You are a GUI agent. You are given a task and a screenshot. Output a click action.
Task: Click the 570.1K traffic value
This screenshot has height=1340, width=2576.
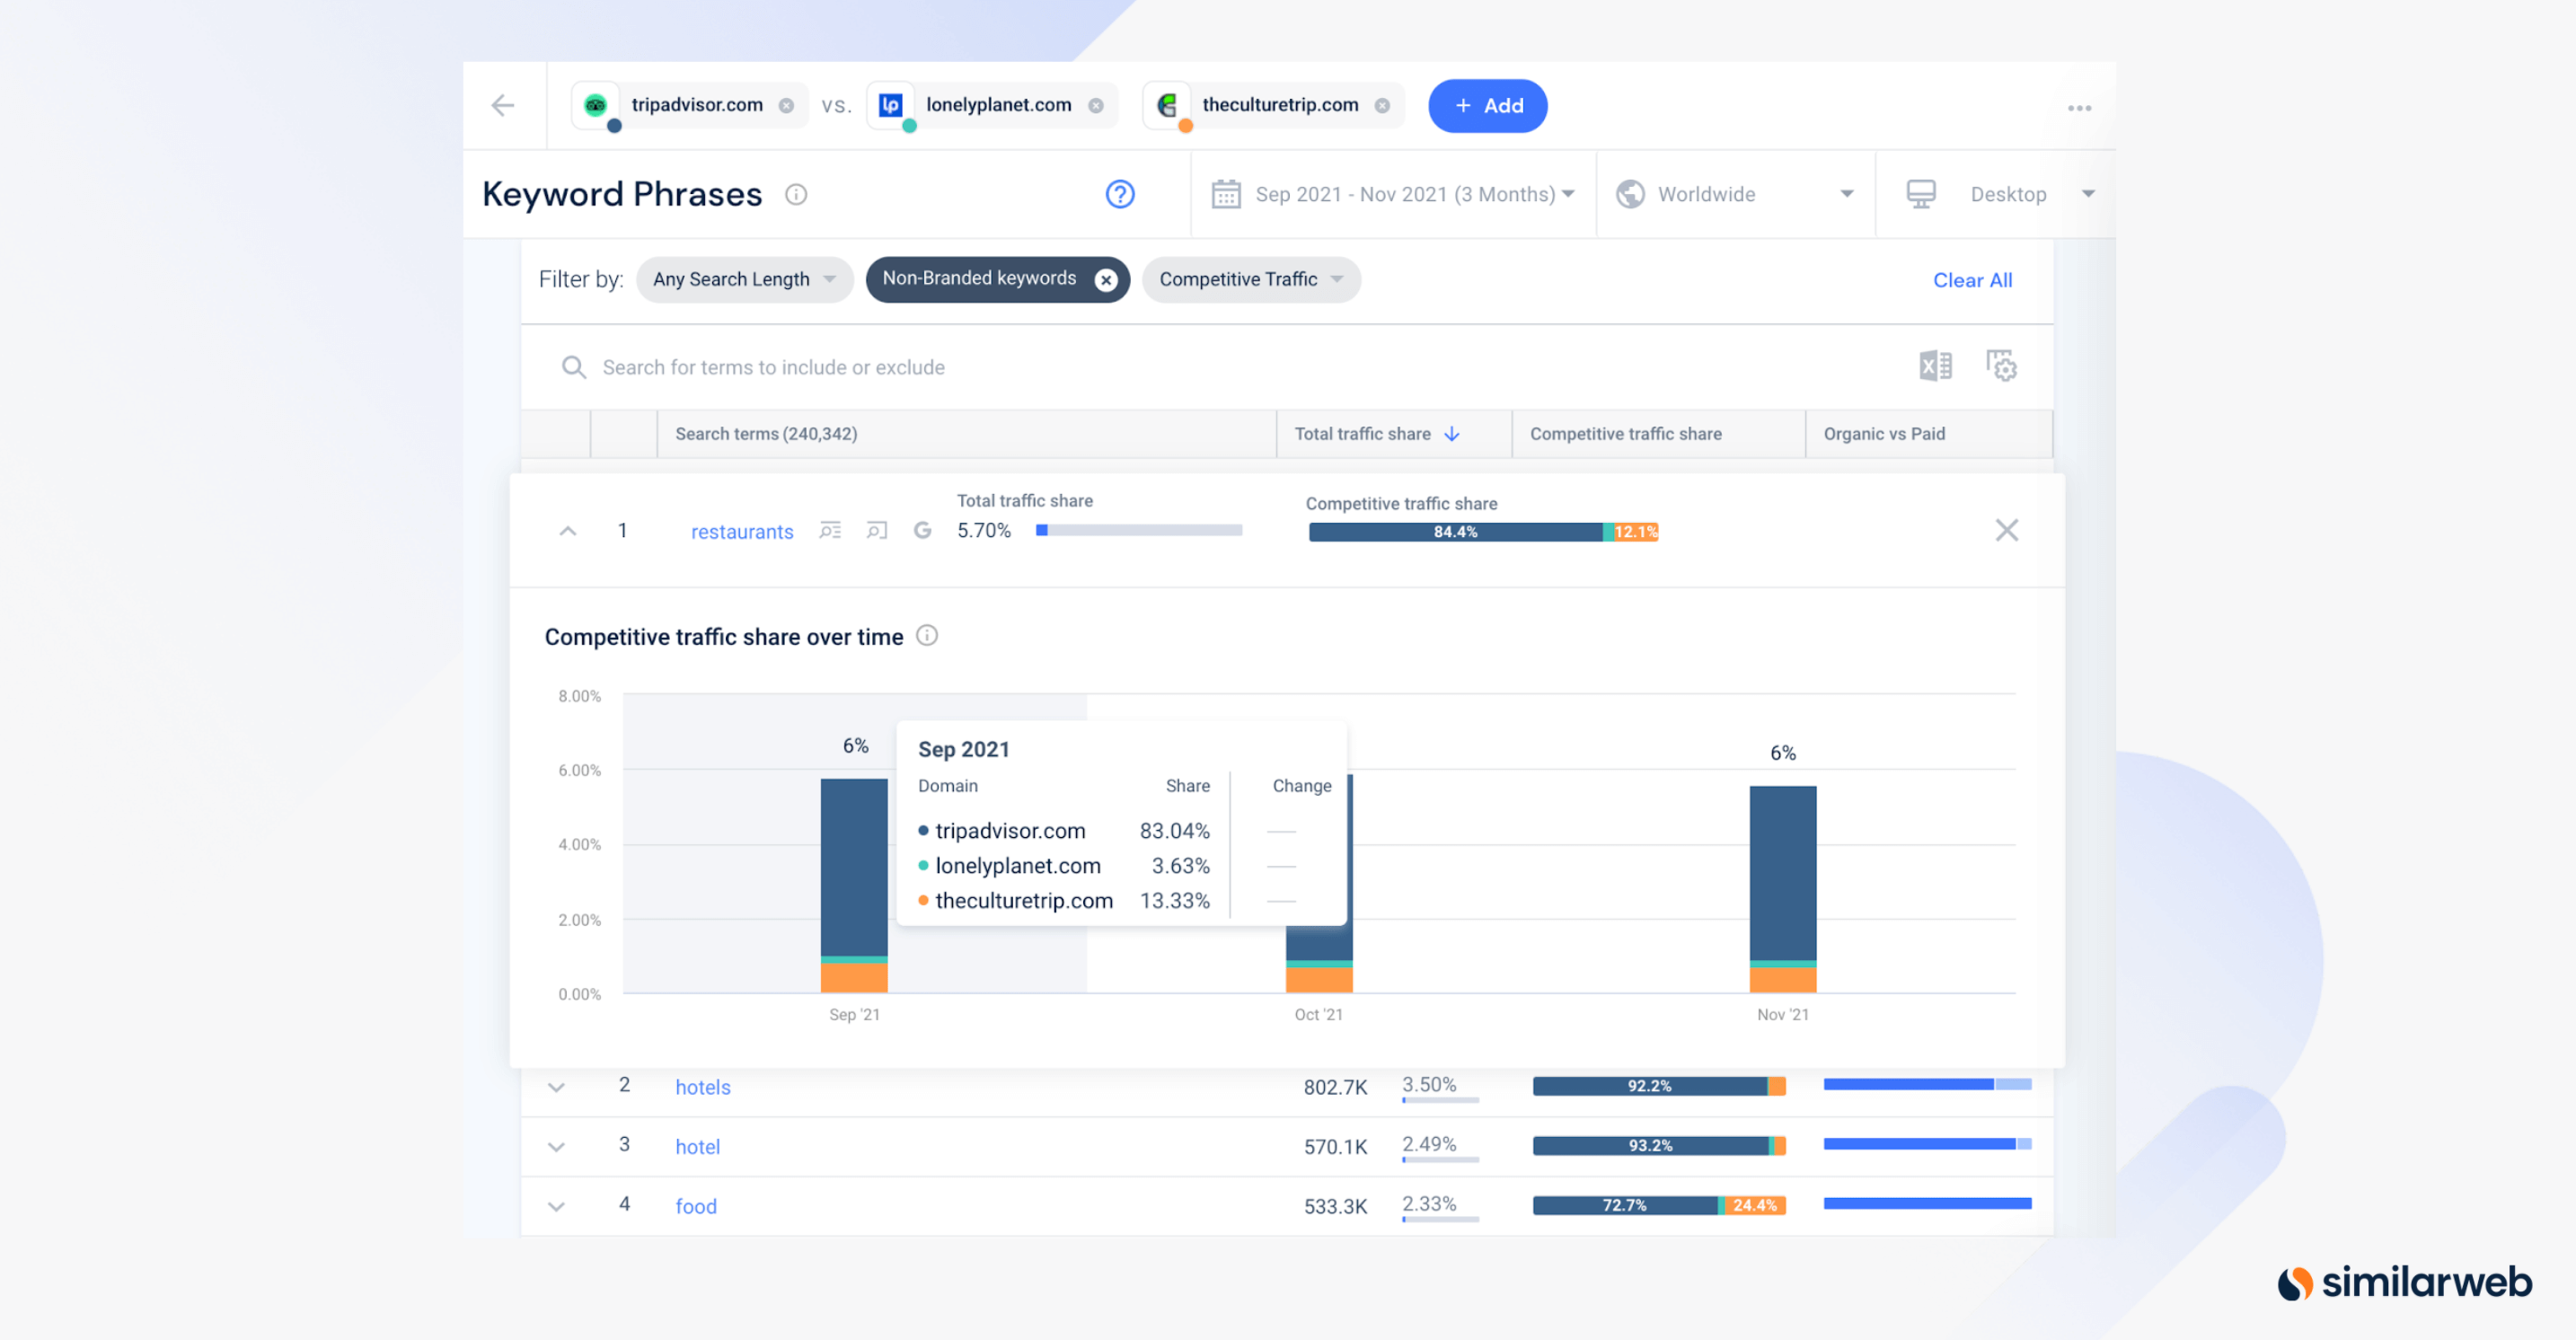pos(1335,1147)
